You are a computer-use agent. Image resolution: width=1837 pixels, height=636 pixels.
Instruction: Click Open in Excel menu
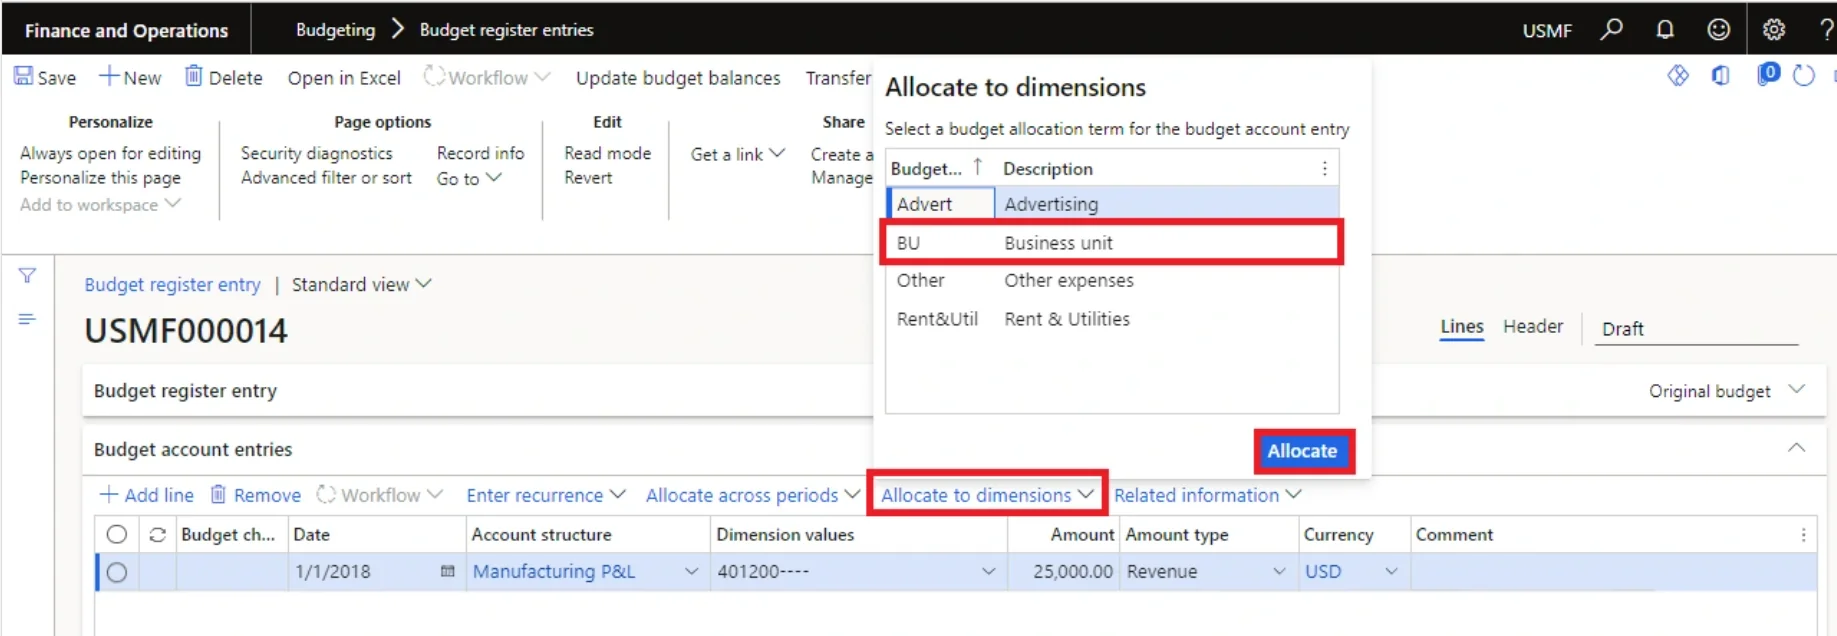tap(344, 78)
